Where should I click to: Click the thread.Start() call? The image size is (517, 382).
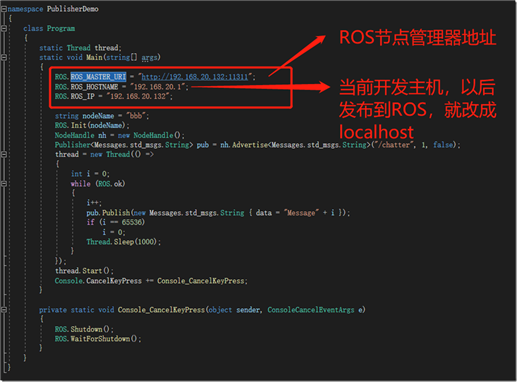click(84, 271)
